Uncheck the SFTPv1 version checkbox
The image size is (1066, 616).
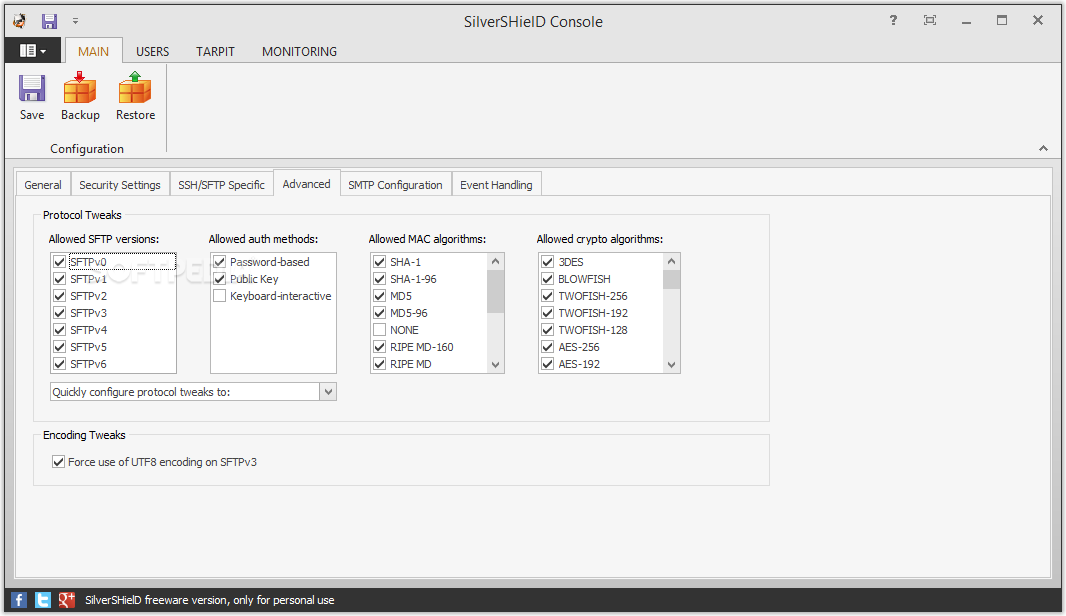coord(60,279)
